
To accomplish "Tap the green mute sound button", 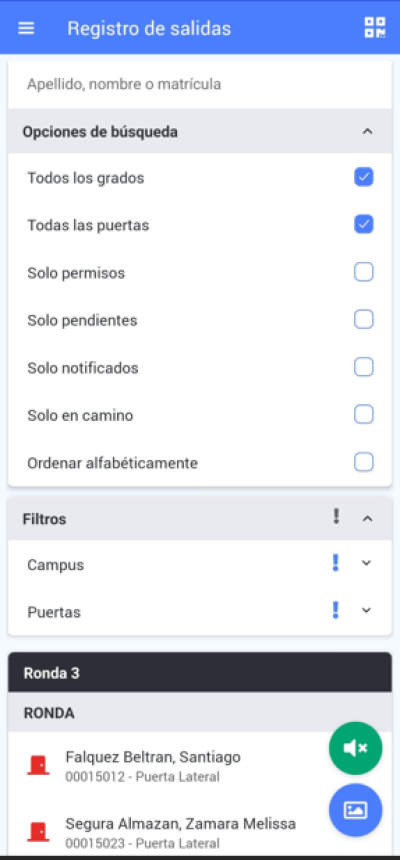I will coord(356,748).
